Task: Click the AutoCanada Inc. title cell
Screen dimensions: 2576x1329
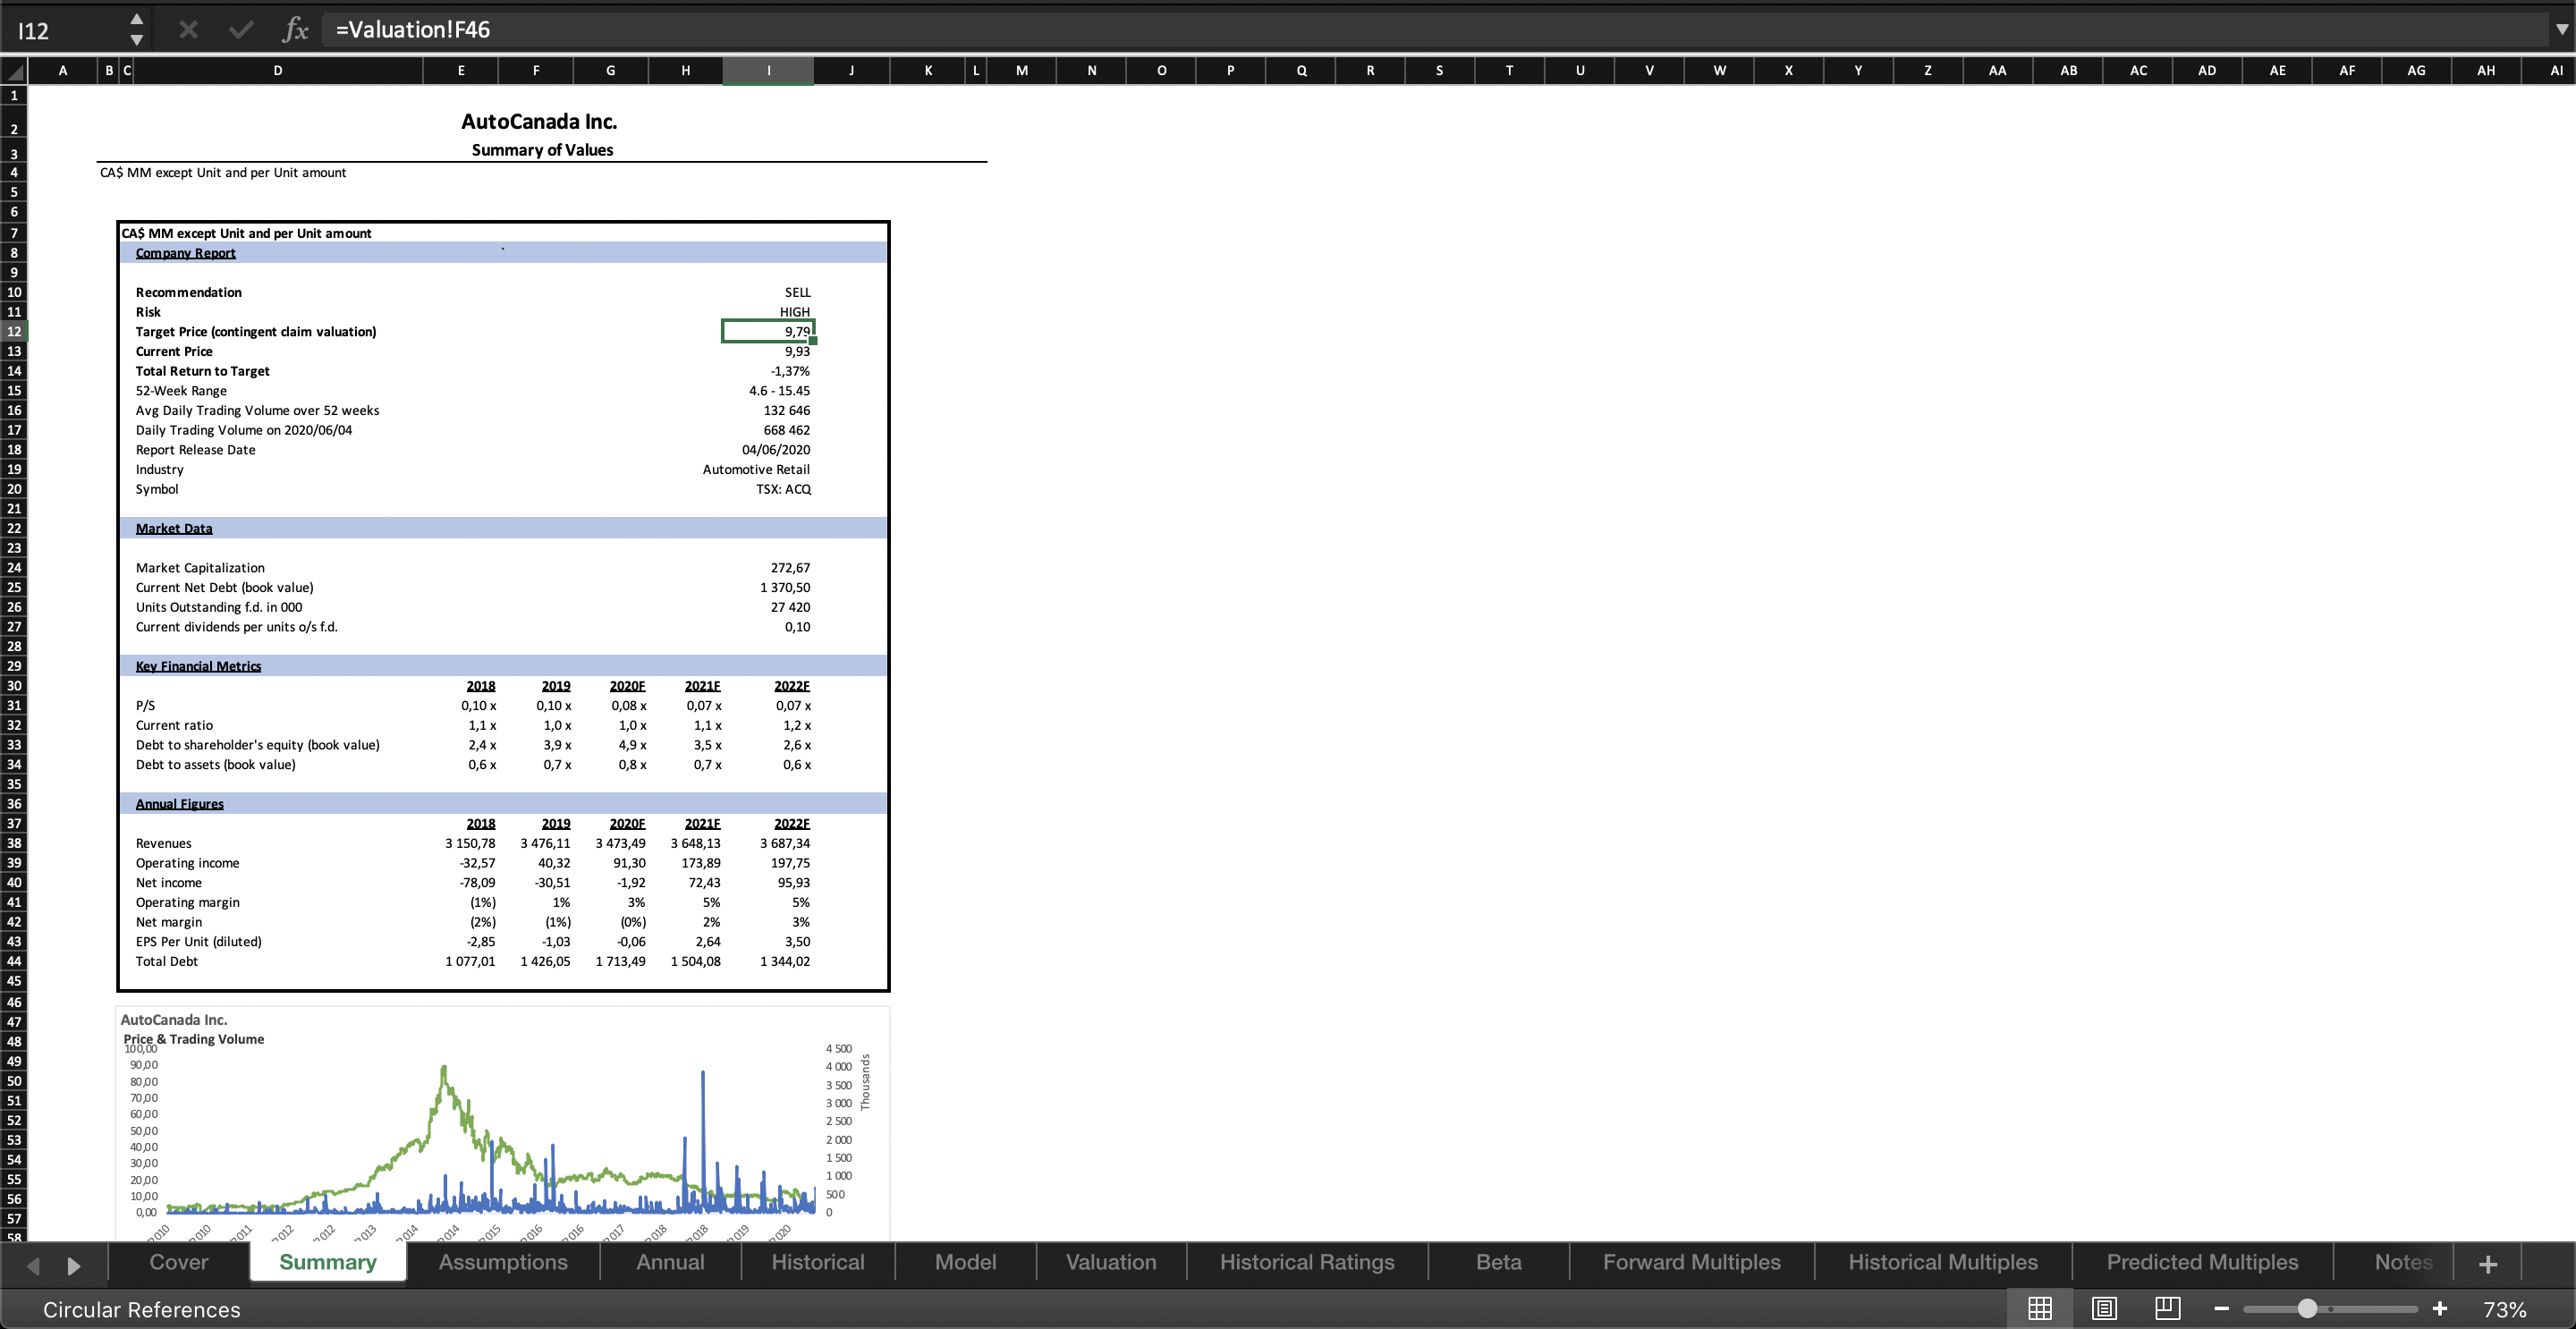Action: [x=539, y=122]
